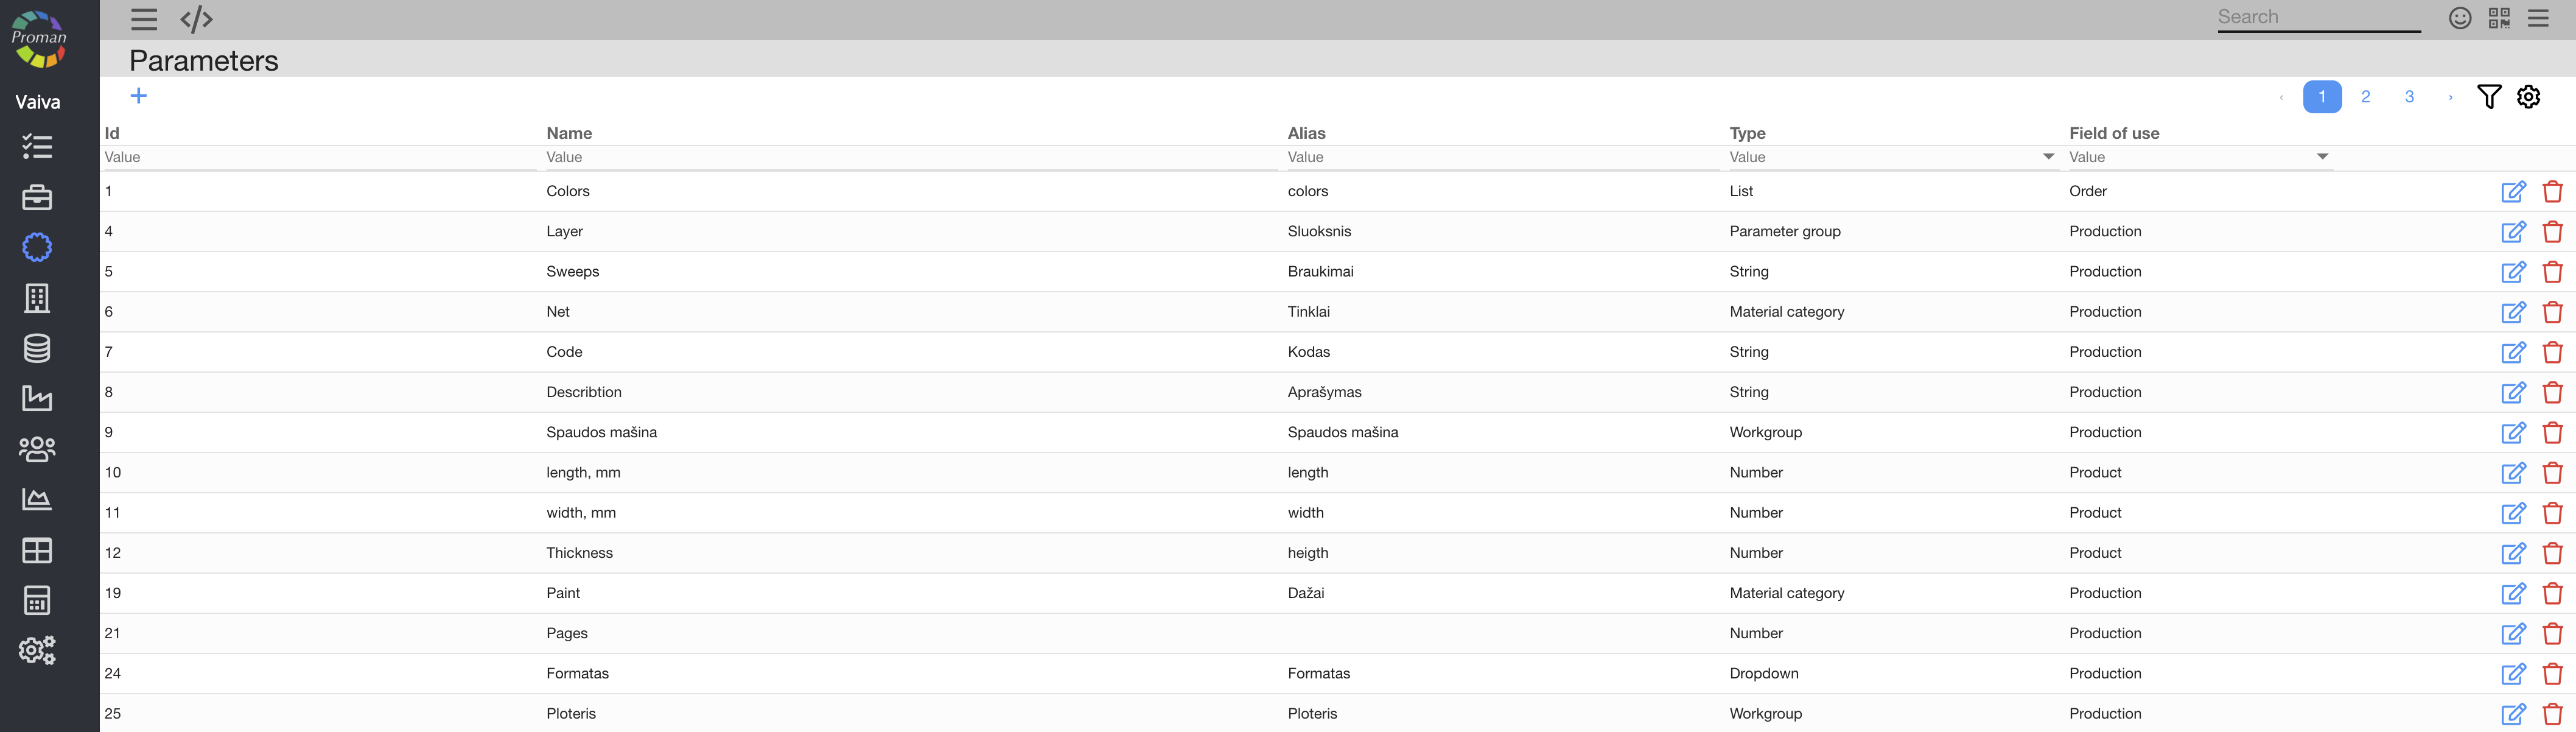Open the briefcase icon in sidebar
The height and width of the screenshot is (732, 2576).
pos(37,197)
